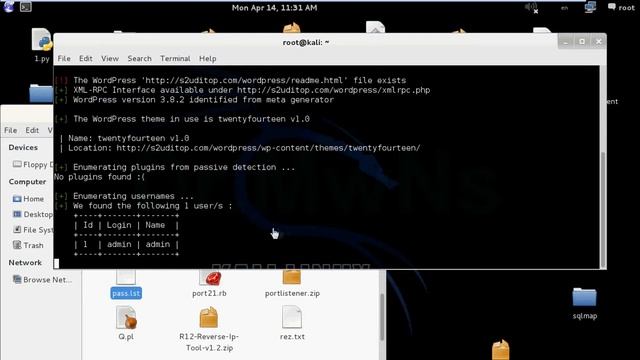
Task: Click the admin login table cell
Action: [x=119, y=244]
